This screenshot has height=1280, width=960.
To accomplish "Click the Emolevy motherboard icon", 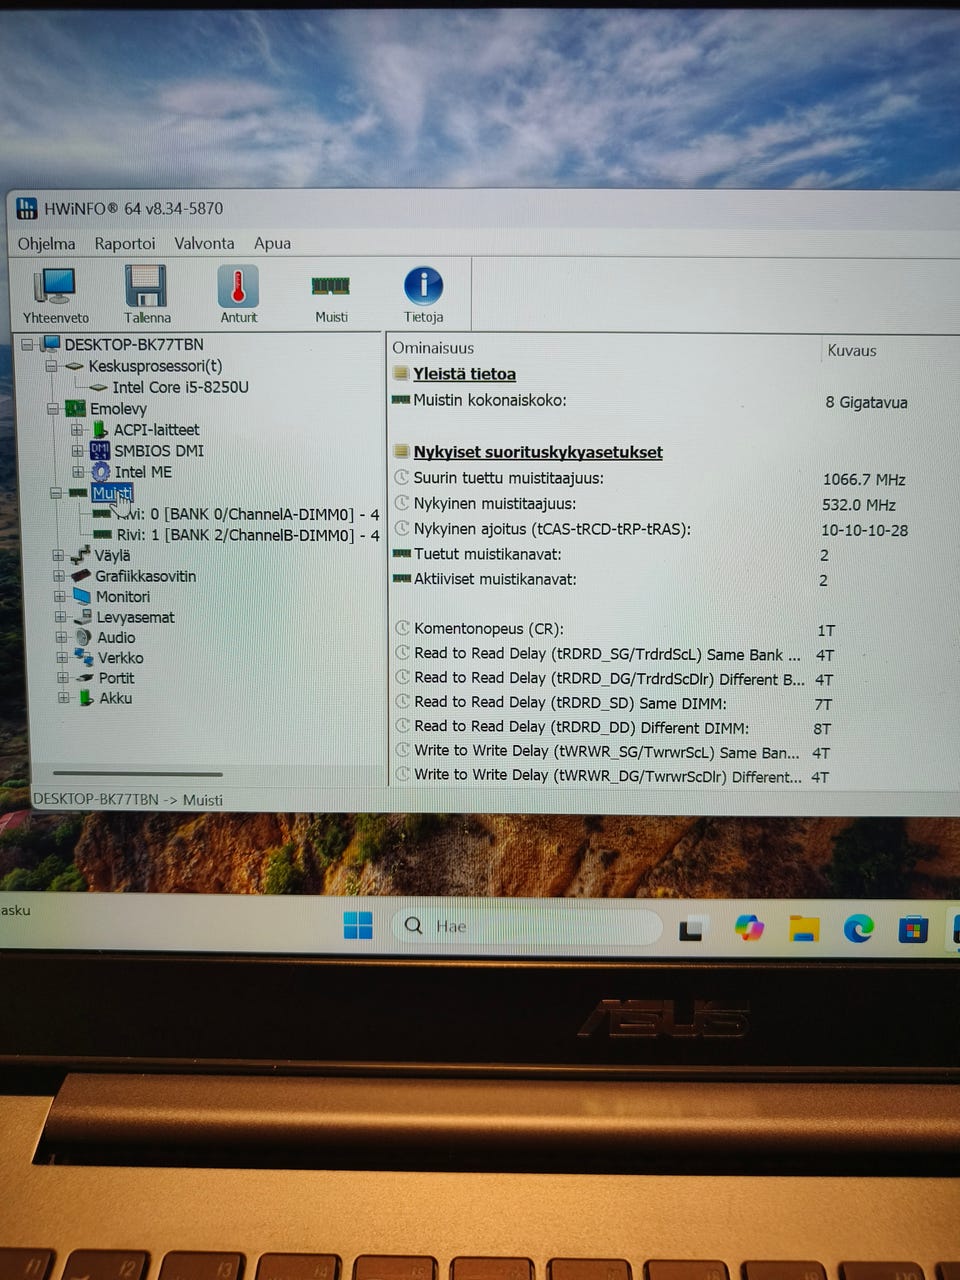I will pyautogui.click(x=75, y=408).
